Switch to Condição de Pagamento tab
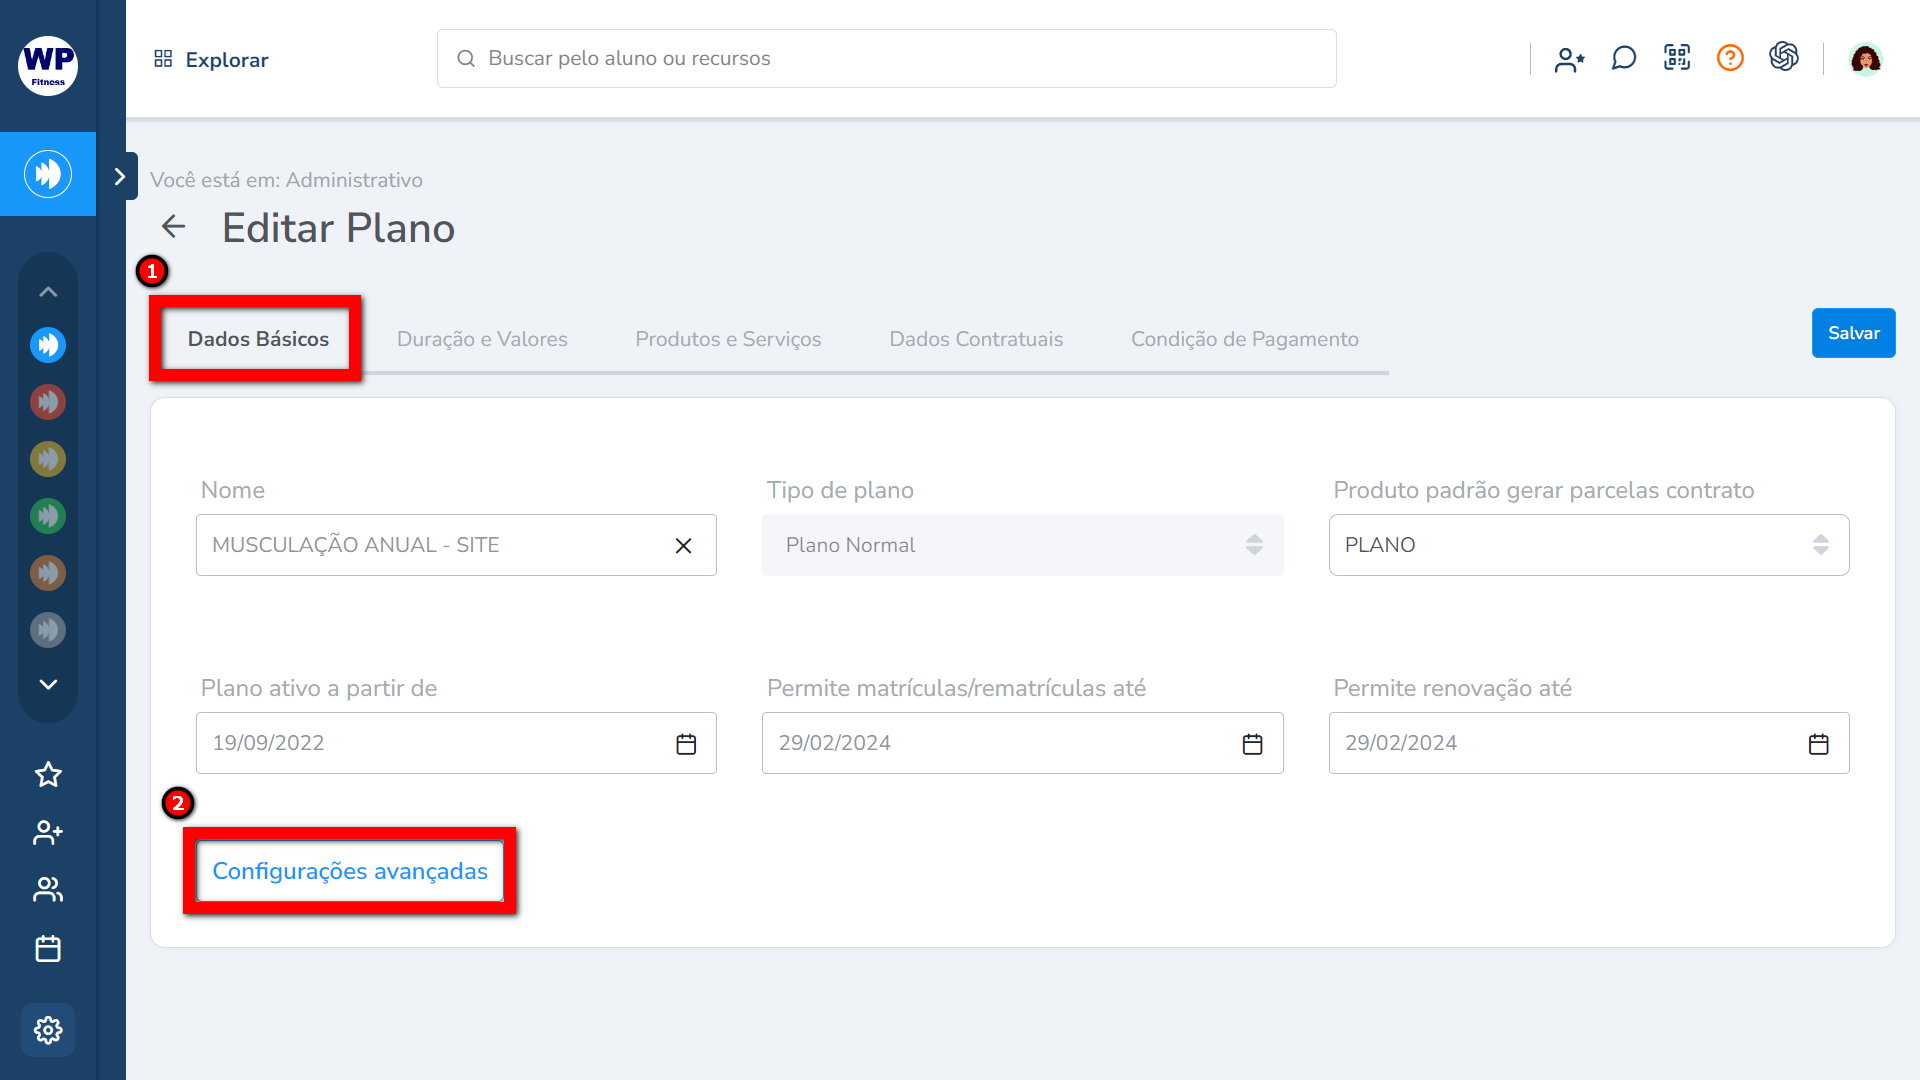1920x1080 pixels. coord(1244,339)
